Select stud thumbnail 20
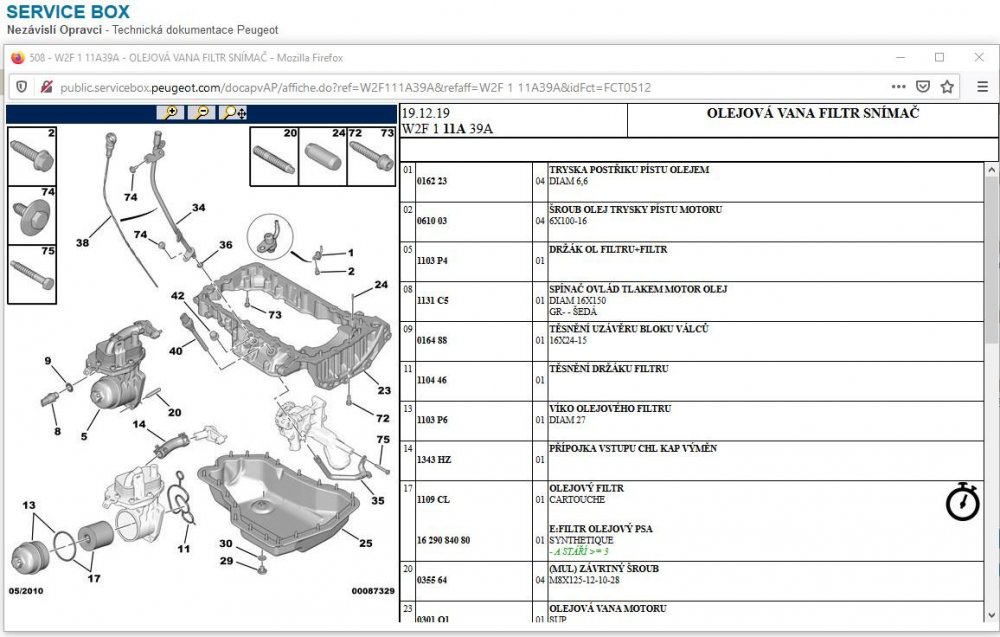Viewport: 1000px width, 637px height. pos(274,156)
